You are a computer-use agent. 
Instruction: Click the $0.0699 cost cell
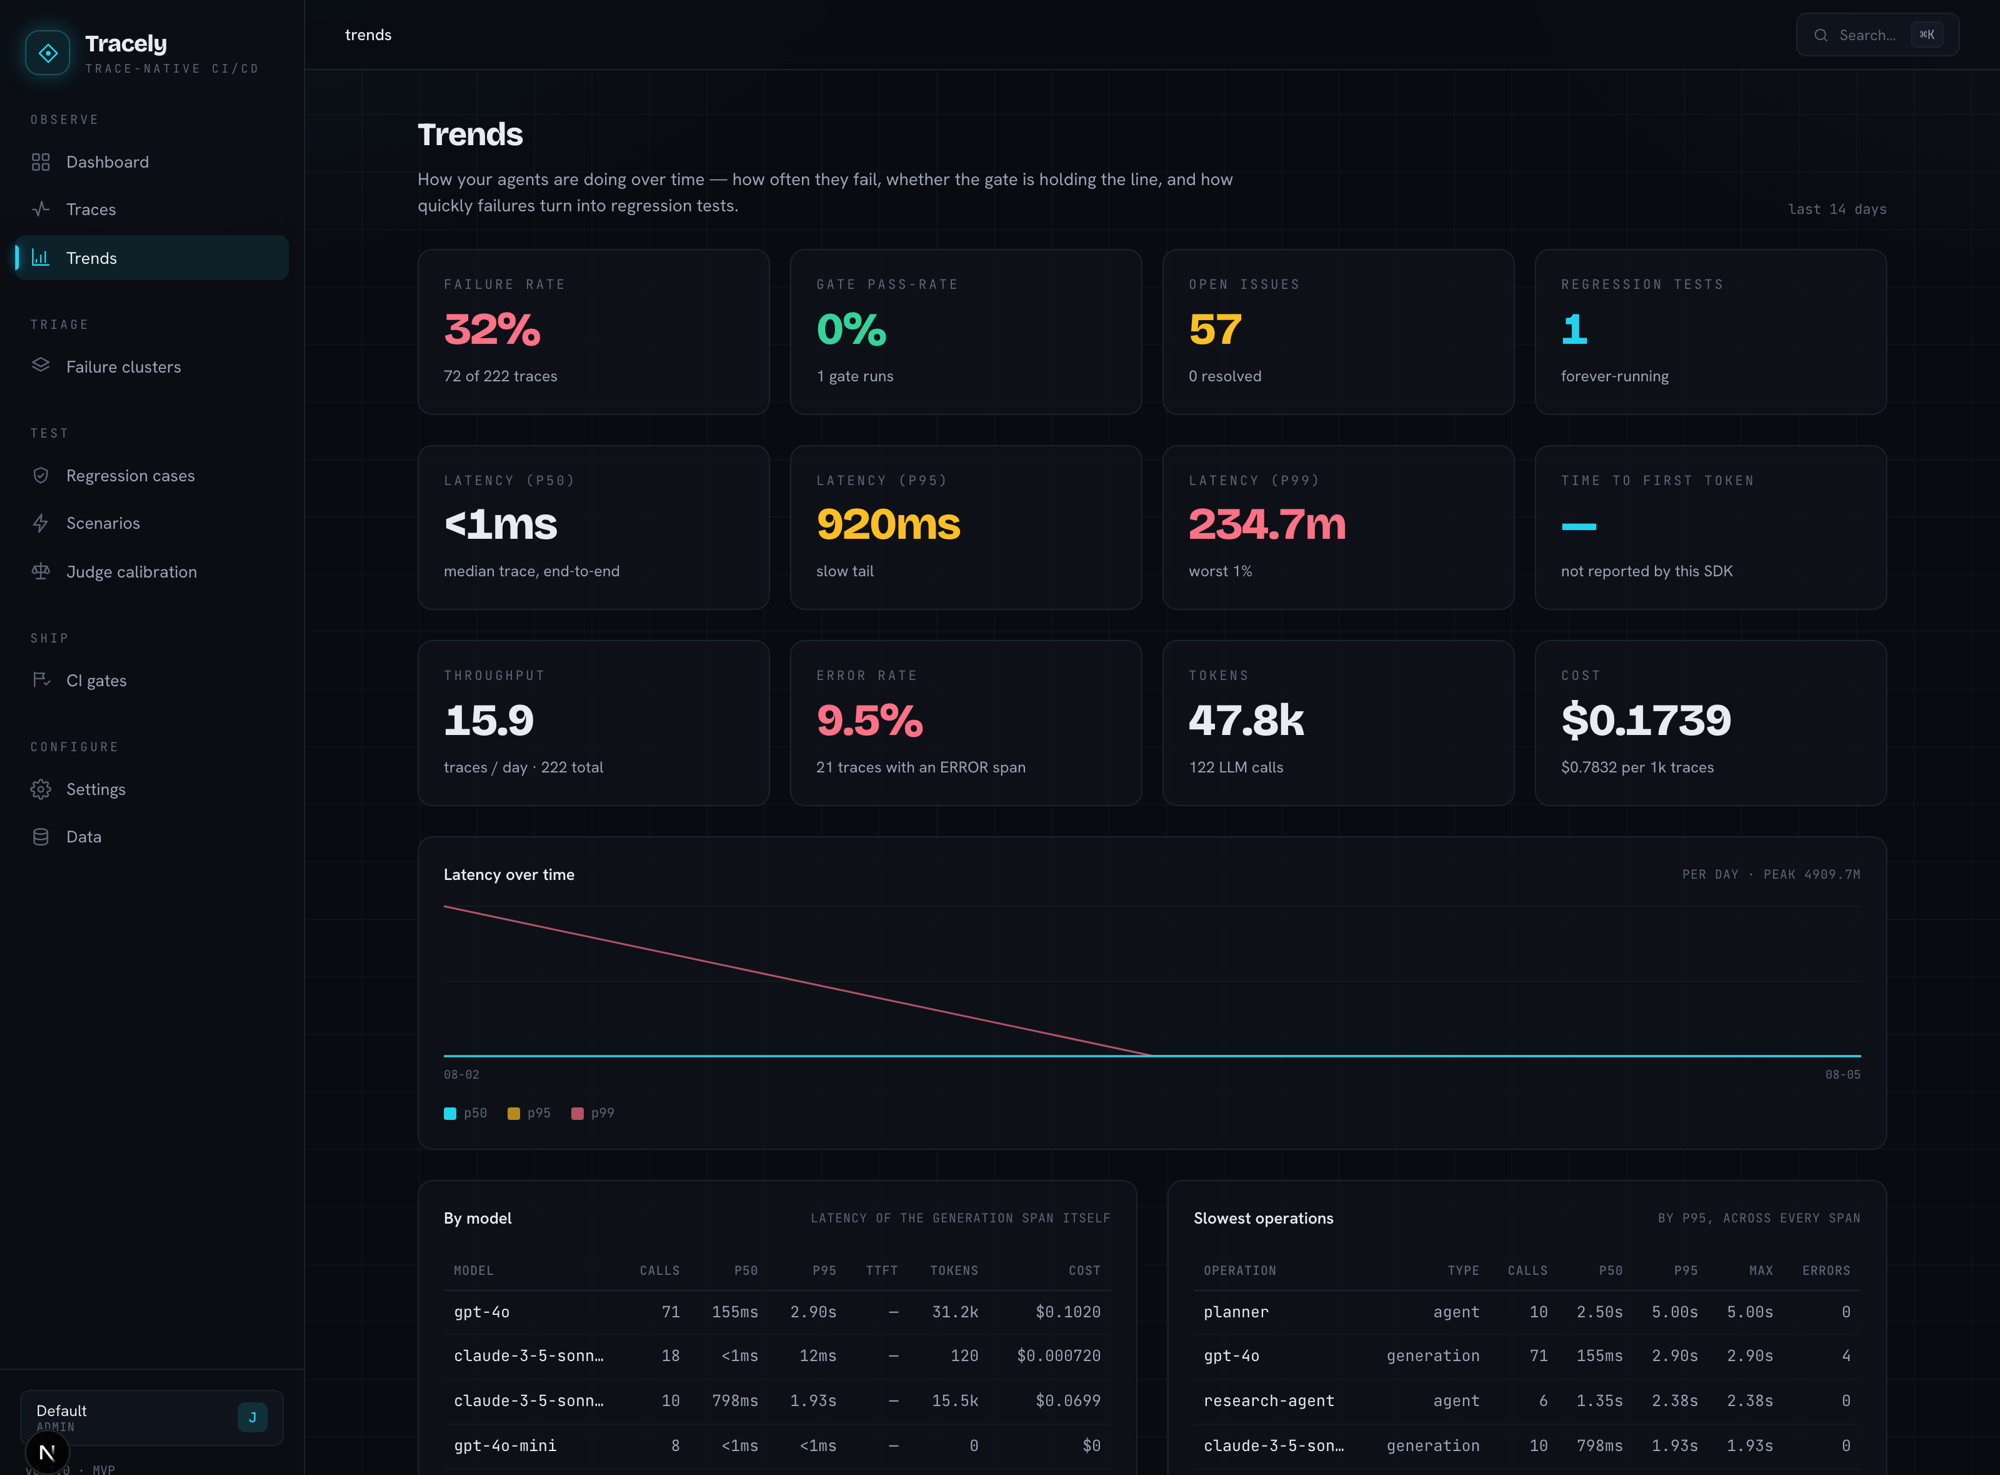[1068, 1401]
